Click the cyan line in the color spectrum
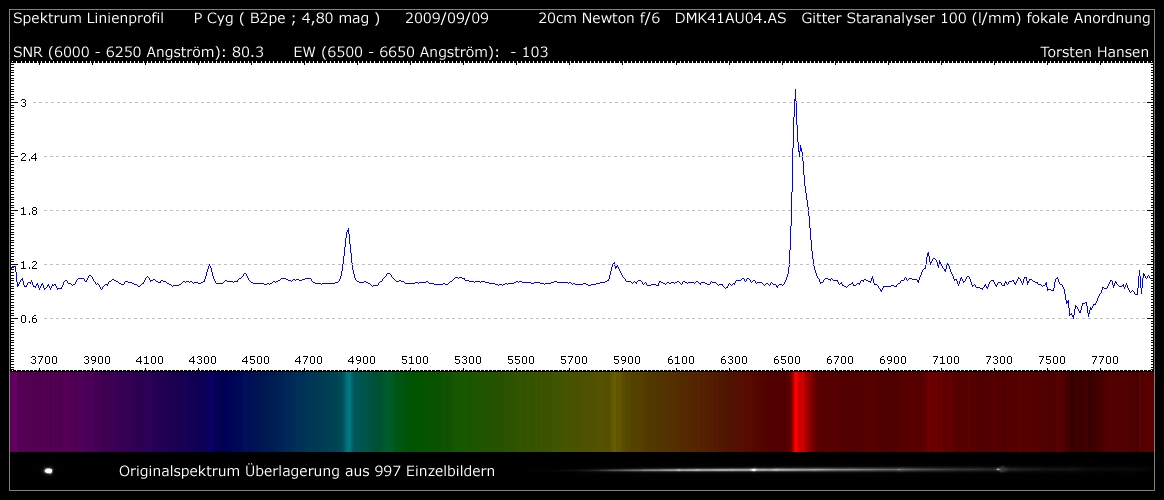This screenshot has width=1164, height=500. pyautogui.click(x=348, y=411)
